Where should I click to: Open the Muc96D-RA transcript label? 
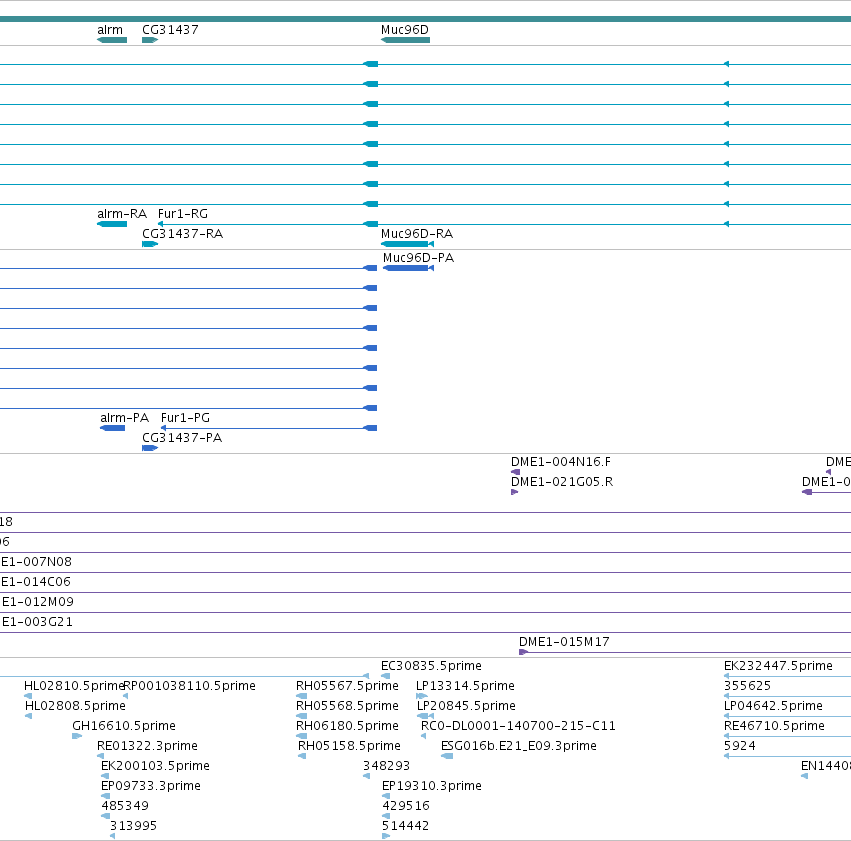pos(417,234)
